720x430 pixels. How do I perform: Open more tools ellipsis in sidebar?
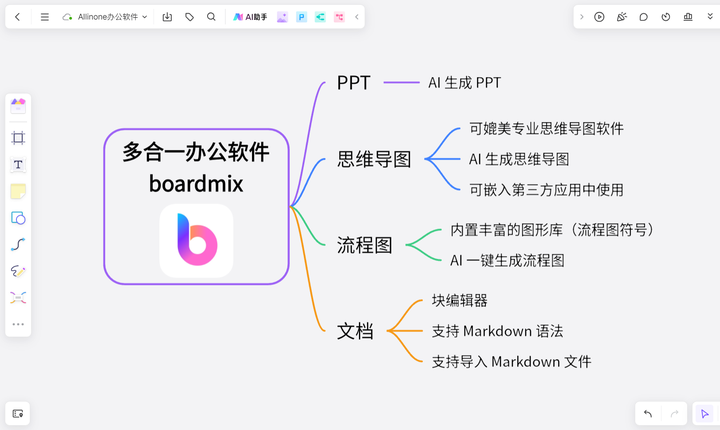(18, 324)
